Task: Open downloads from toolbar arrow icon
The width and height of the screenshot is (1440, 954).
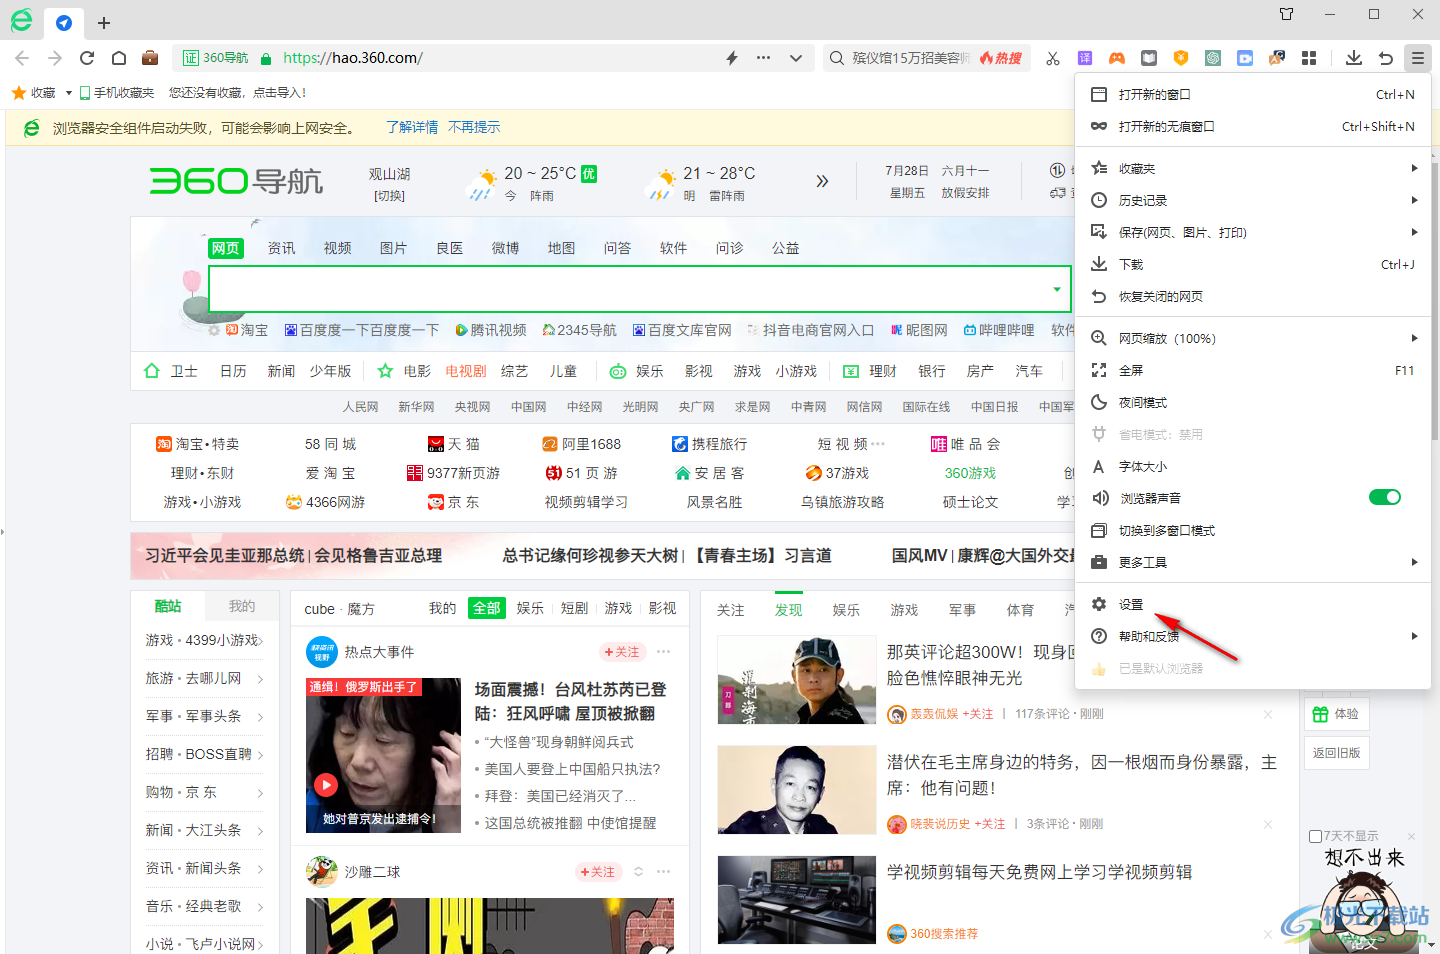Action: 1354,58
